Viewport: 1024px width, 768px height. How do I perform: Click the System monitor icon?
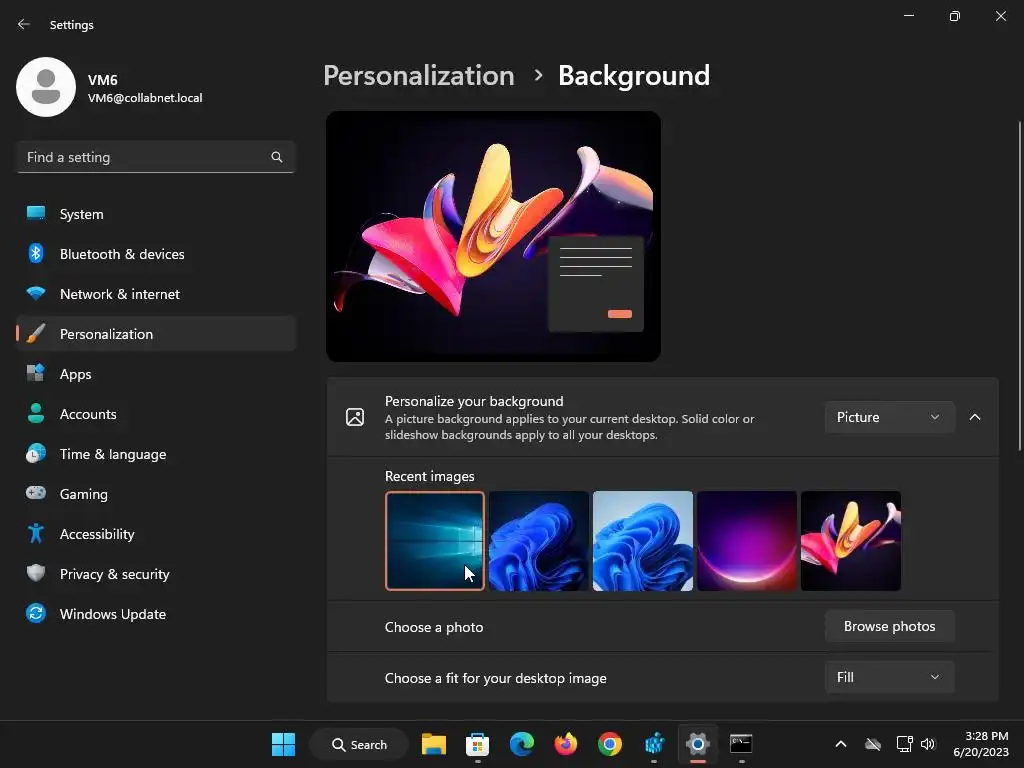(x=36, y=213)
